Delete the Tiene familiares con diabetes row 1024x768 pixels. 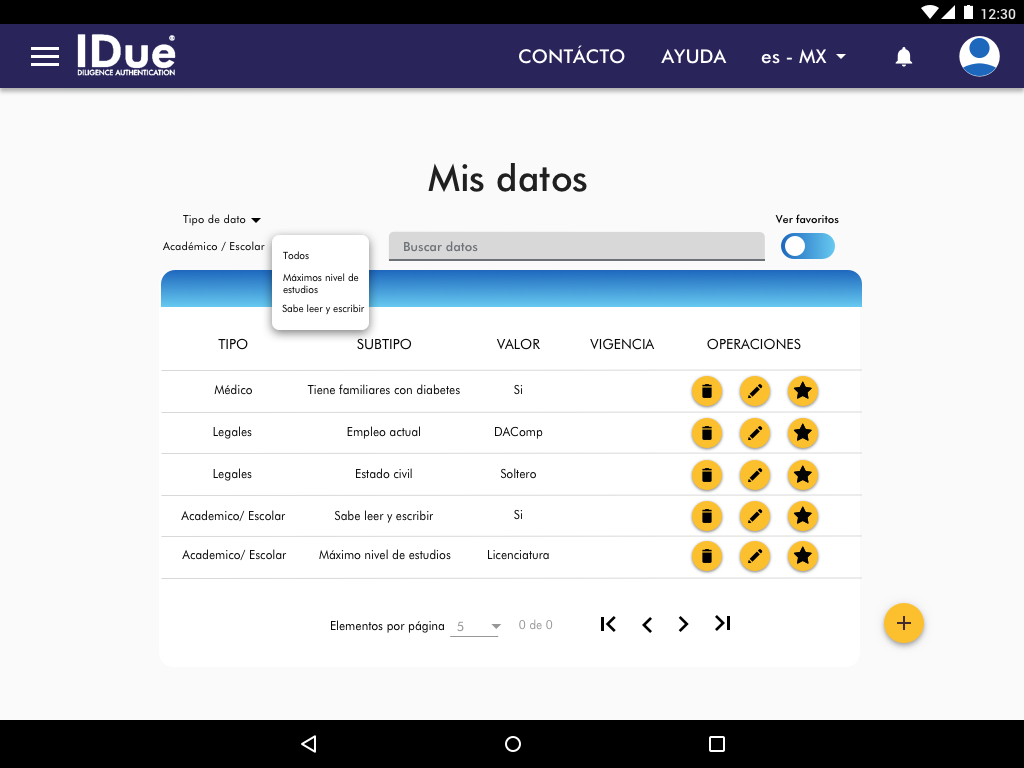point(707,391)
